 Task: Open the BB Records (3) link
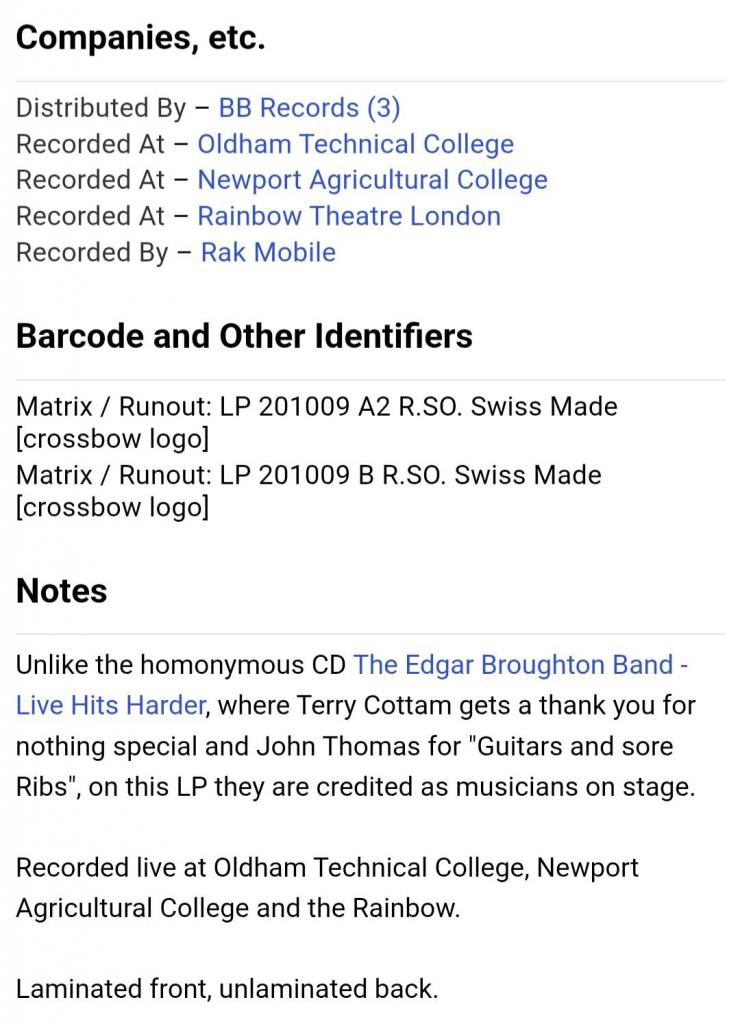click(x=309, y=108)
